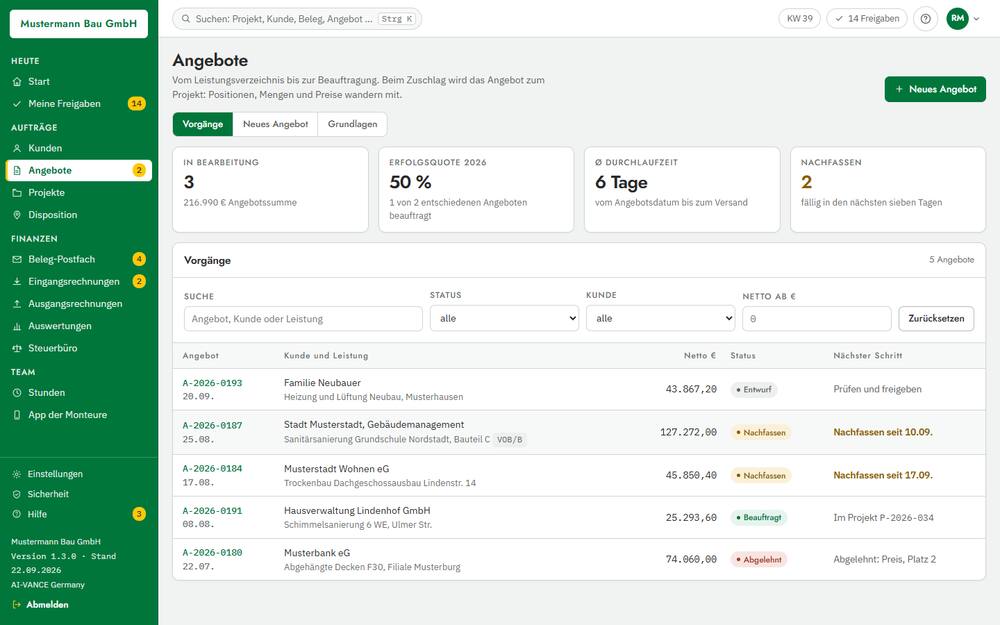The image size is (1000, 625).
Task: Switch to the Neues Angebot tab
Action: tap(276, 124)
